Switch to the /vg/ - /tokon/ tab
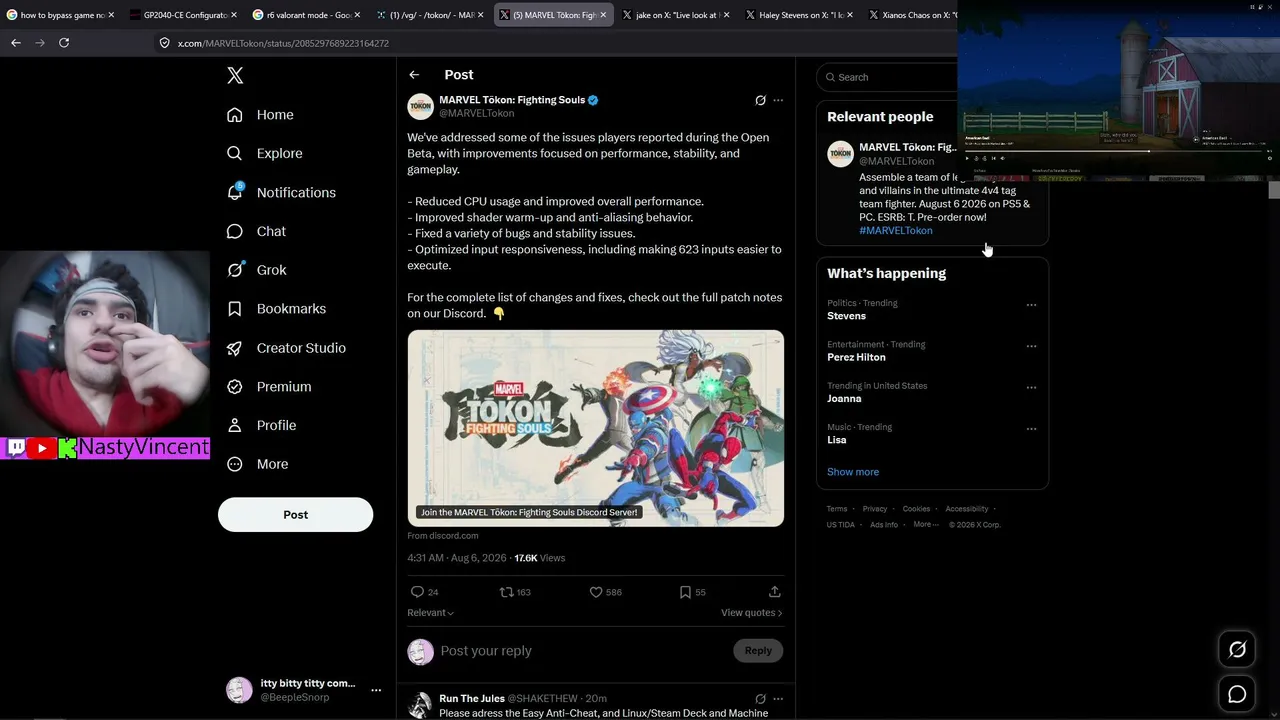The image size is (1280, 720). pos(429,15)
